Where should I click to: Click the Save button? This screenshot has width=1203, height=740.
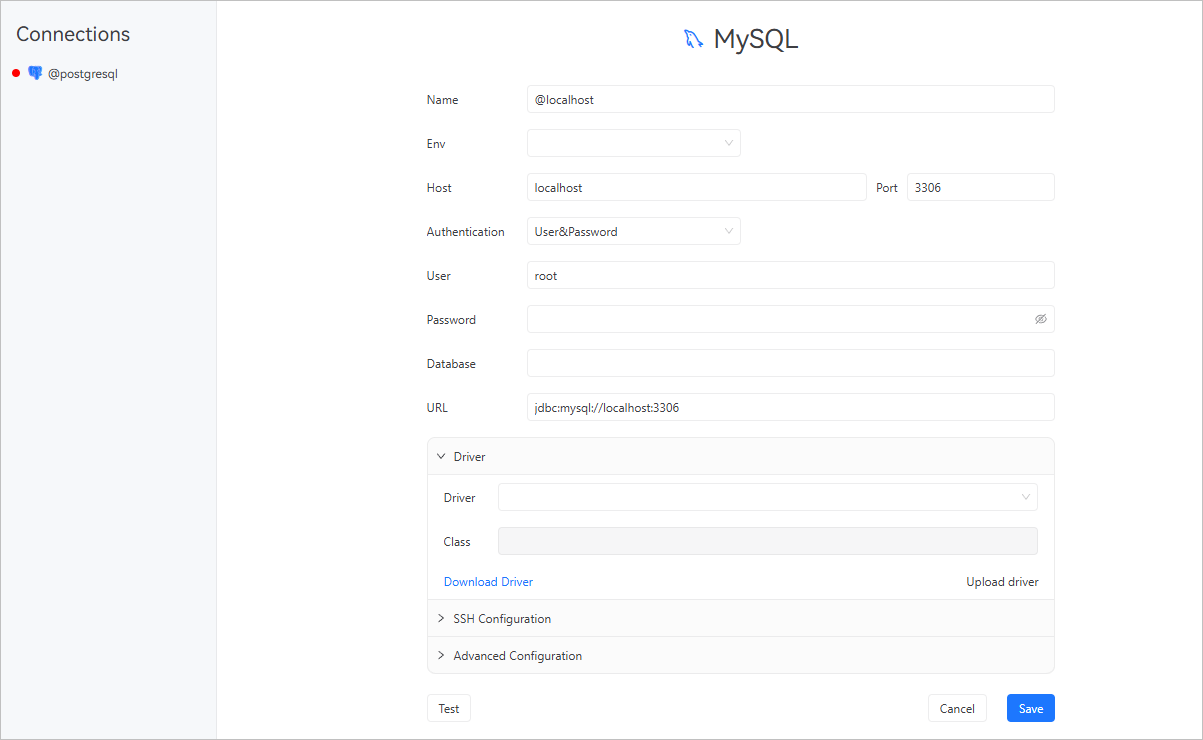(1031, 708)
